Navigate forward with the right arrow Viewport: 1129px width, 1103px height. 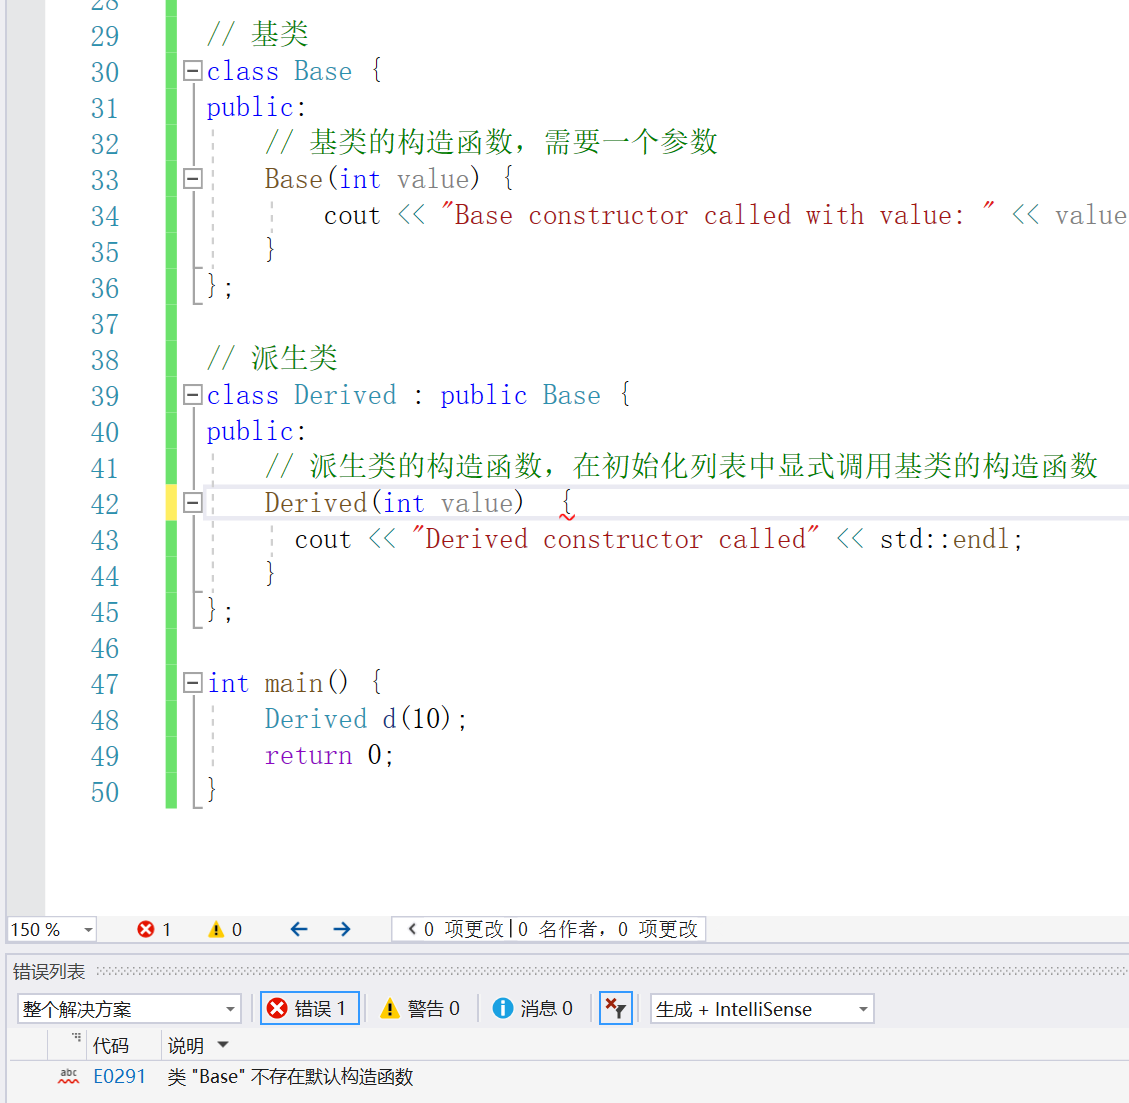342,929
